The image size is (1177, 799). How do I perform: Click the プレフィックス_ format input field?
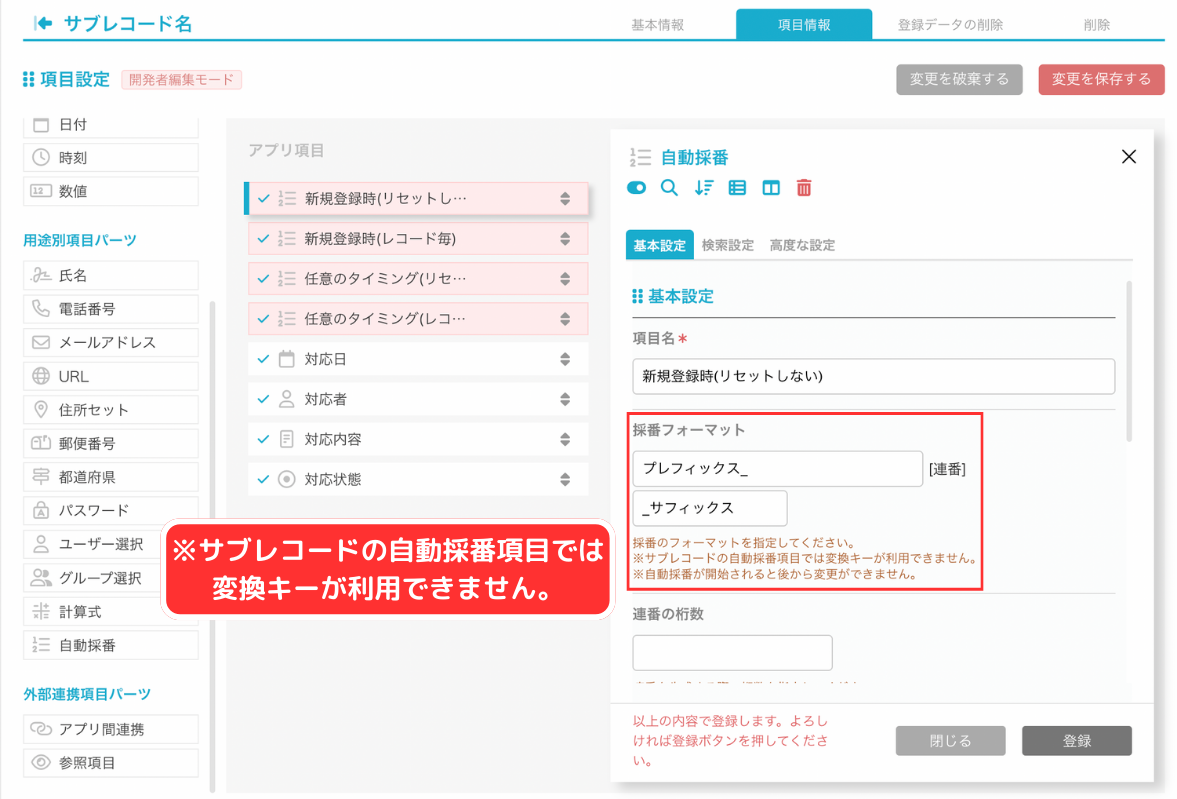point(777,468)
